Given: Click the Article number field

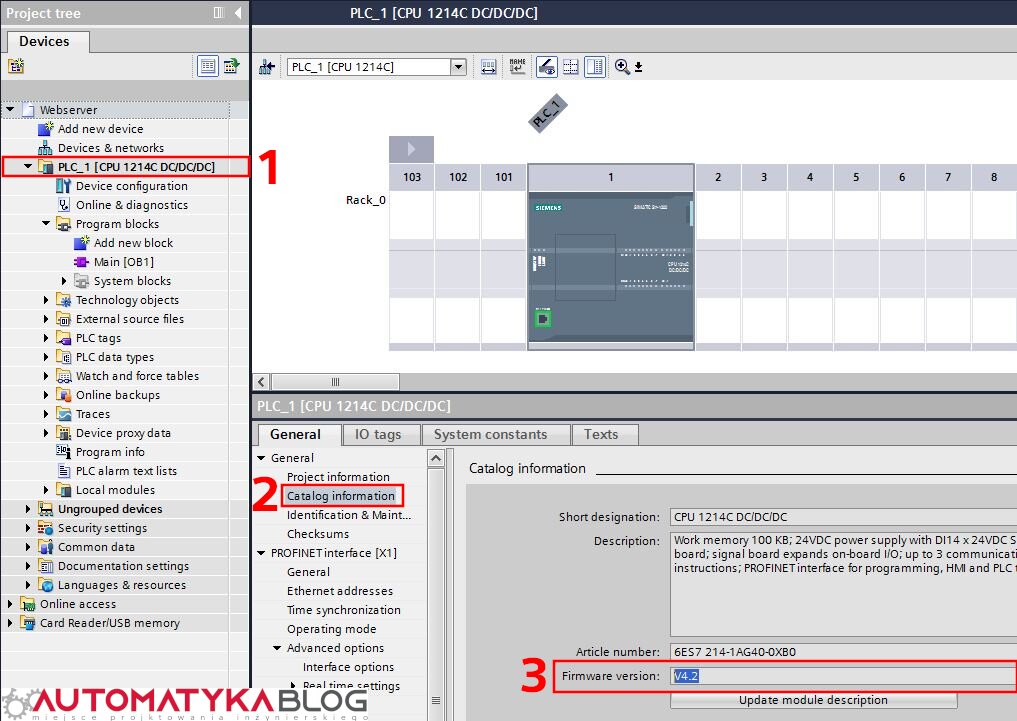Looking at the screenshot, I should (843, 652).
